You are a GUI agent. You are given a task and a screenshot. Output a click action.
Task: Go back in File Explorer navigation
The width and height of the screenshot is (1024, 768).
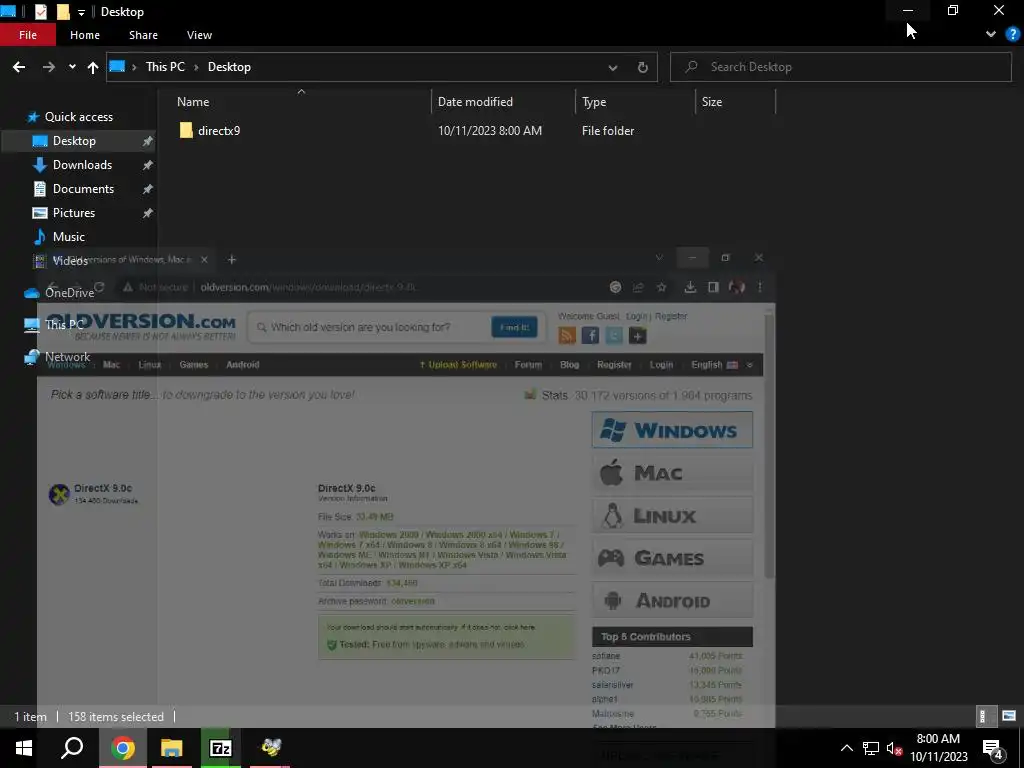(x=19, y=67)
